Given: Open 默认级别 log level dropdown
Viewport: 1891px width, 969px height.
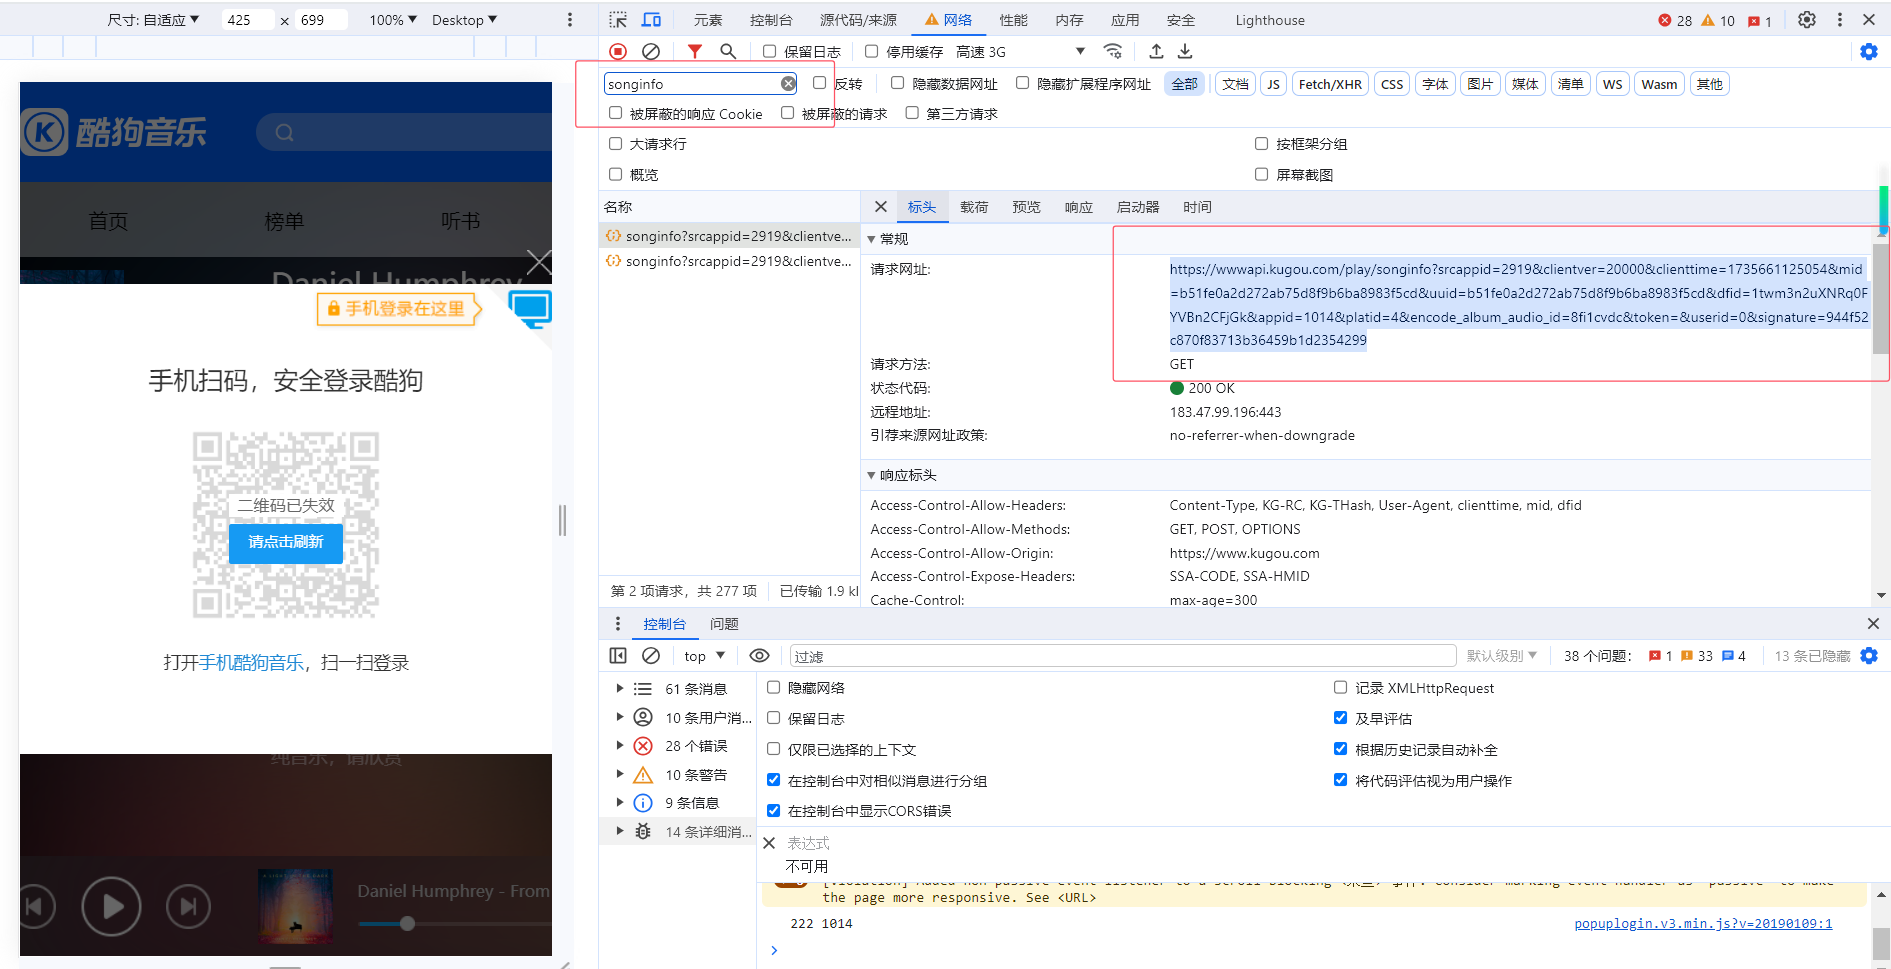Looking at the screenshot, I should click(1501, 656).
